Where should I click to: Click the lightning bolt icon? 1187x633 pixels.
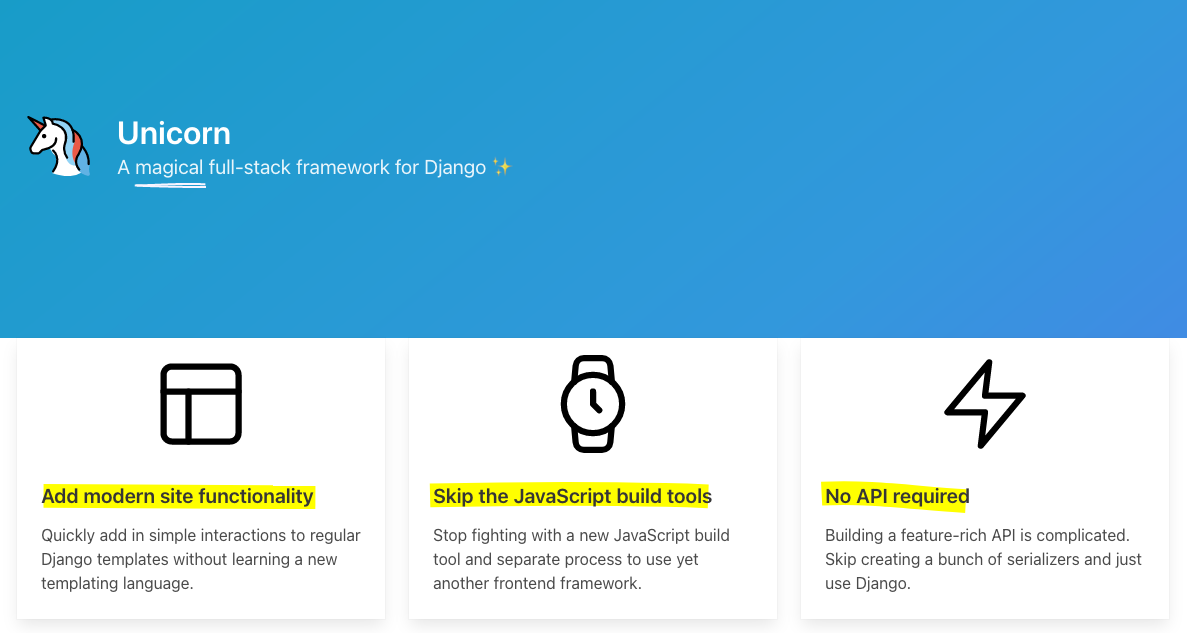pyautogui.click(x=985, y=404)
